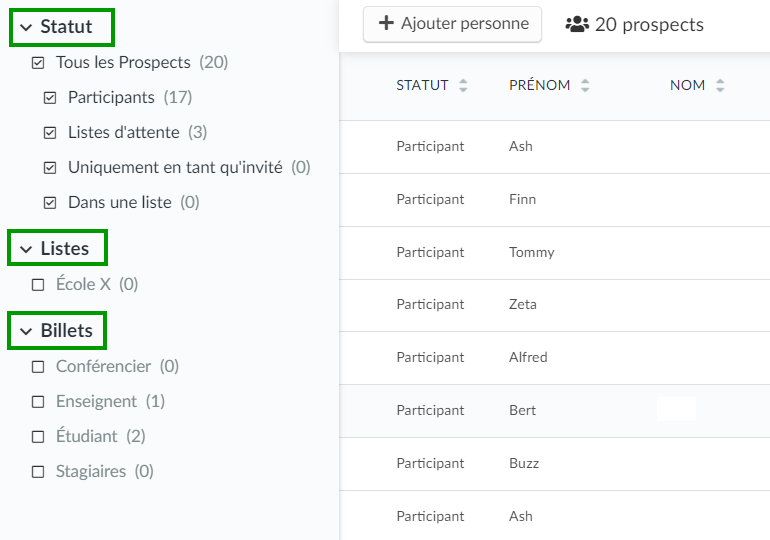Viewport: 770px width, 540px height.
Task: Enable the Enseignent ticket filter
Action: pyautogui.click(x=38, y=402)
